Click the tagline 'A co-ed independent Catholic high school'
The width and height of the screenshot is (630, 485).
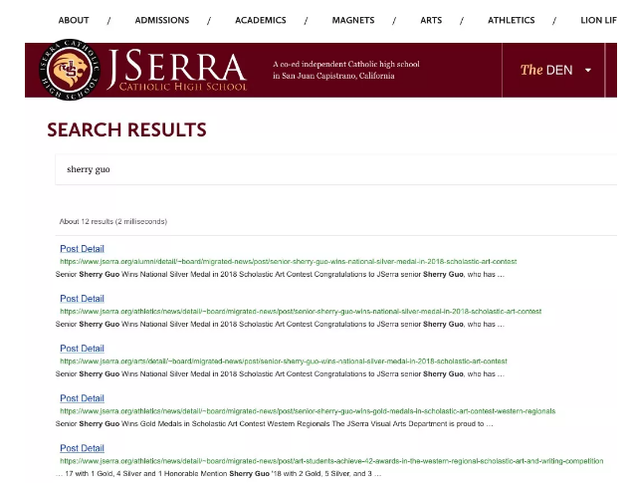(346, 64)
